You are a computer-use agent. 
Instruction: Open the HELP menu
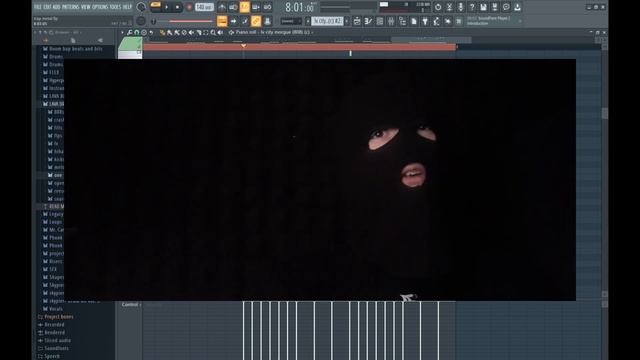tap(127, 7)
